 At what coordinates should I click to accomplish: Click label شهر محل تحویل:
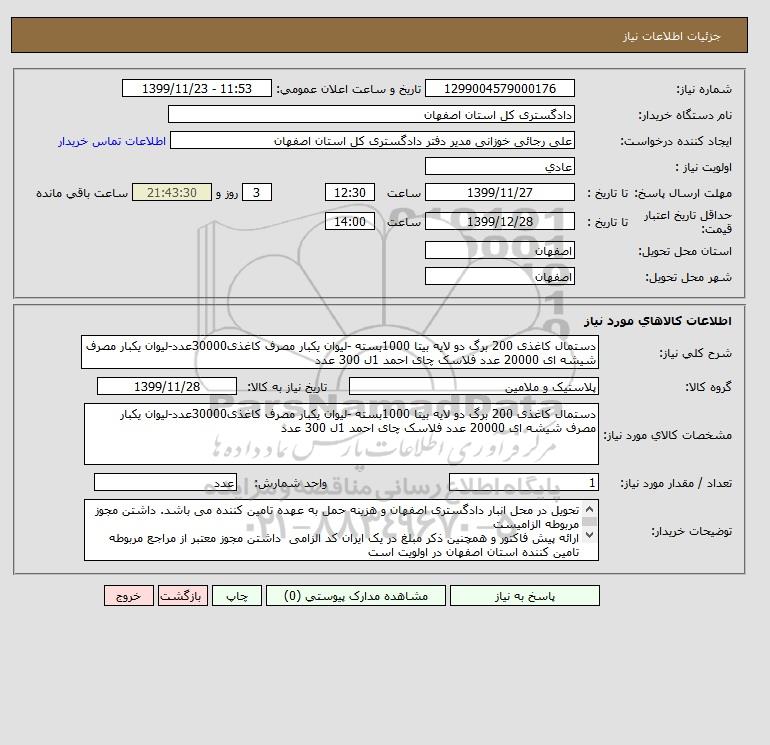pos(688,277)
